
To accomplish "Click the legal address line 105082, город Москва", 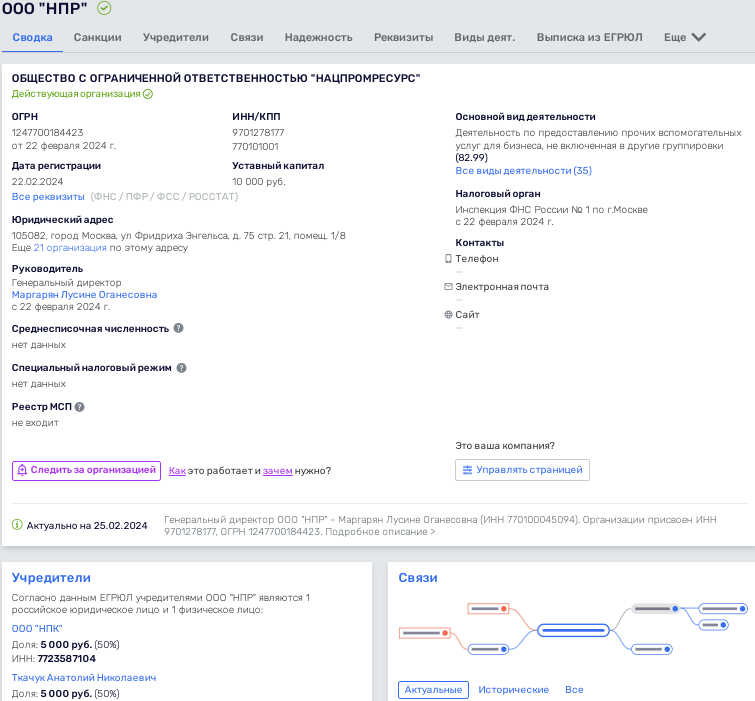I will tap(179, 235).
